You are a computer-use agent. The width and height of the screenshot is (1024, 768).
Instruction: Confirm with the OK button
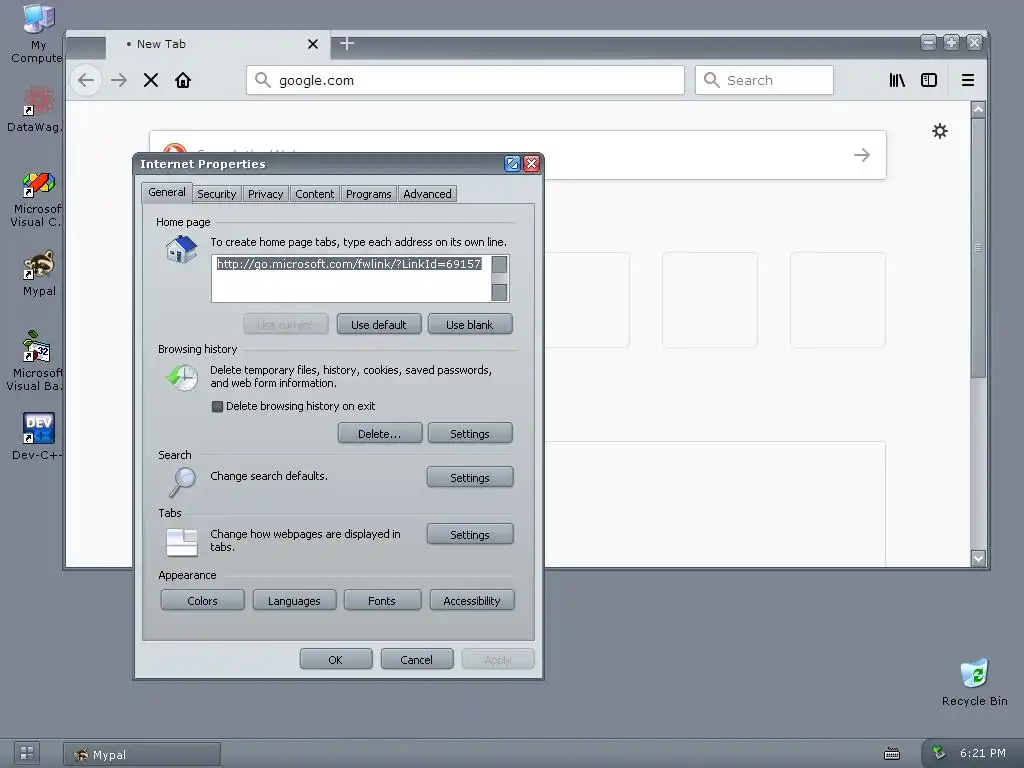click(x=336, y=660)
